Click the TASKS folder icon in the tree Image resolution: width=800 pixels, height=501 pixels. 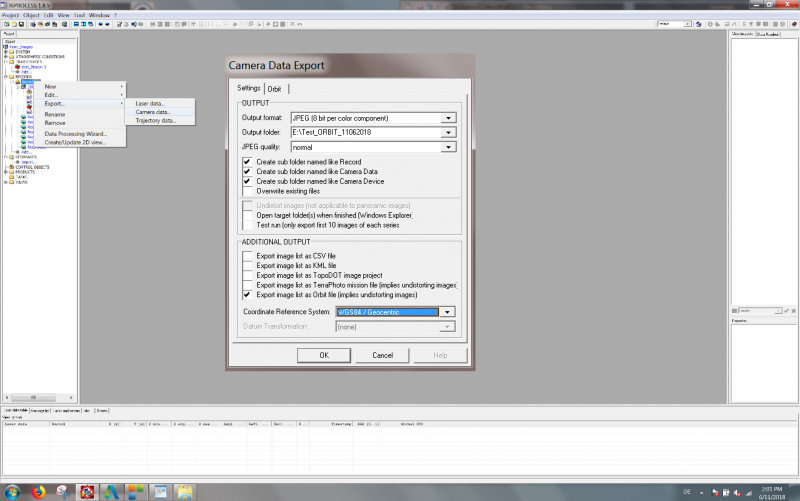pyautogui.click(x=11, y=177)
